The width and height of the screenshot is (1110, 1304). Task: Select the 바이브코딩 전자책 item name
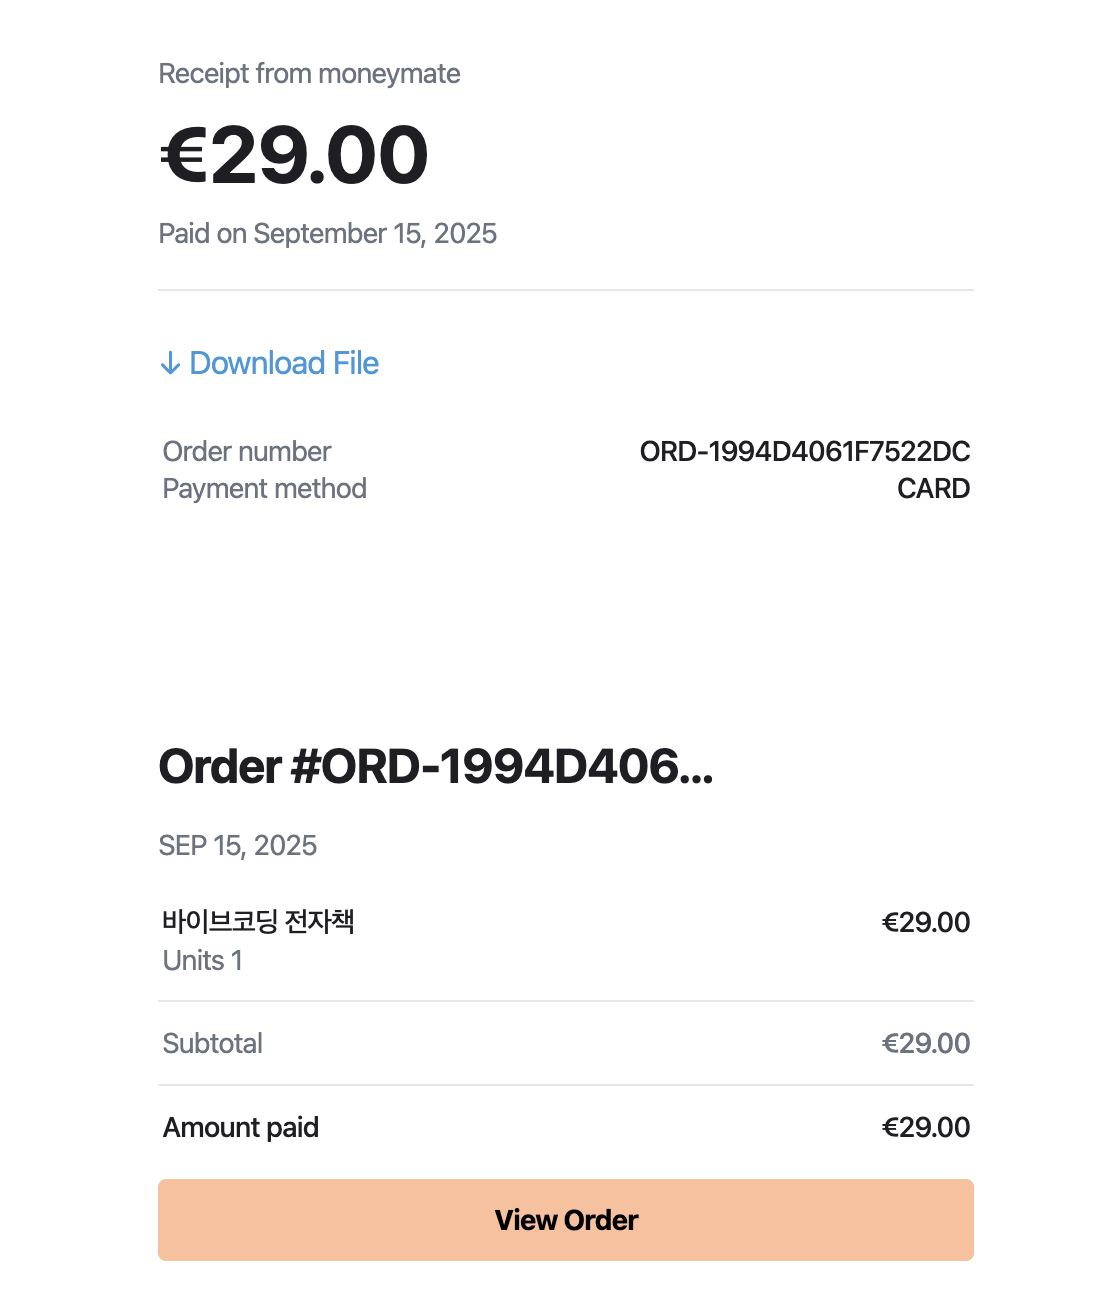(x=258, y=921)
